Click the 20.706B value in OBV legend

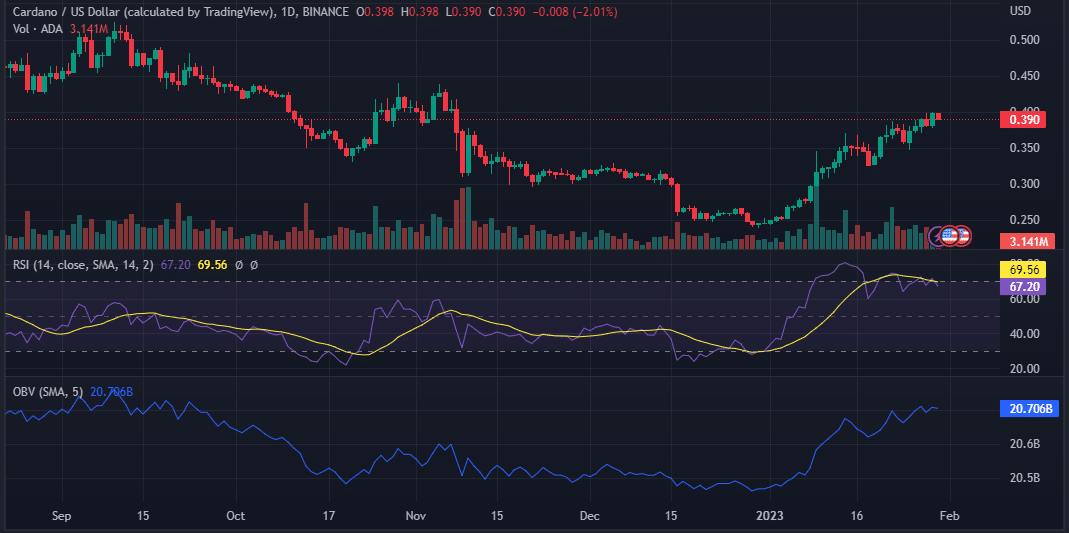(112, 391)
